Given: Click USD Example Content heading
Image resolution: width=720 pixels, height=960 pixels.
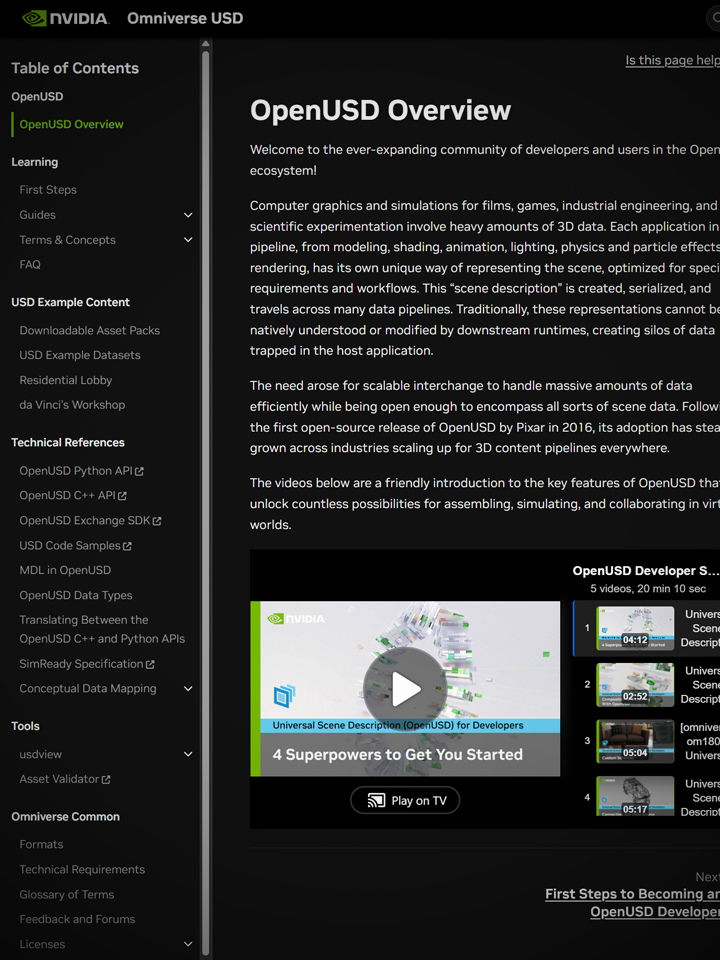Looking at the screenshot, I should [x=70, y=302].
